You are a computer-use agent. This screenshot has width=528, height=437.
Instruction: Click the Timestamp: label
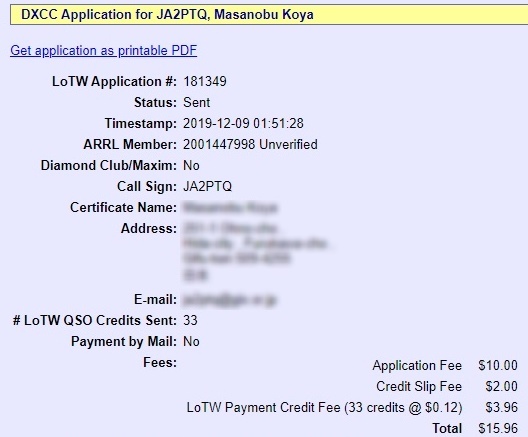coord(141,123)
